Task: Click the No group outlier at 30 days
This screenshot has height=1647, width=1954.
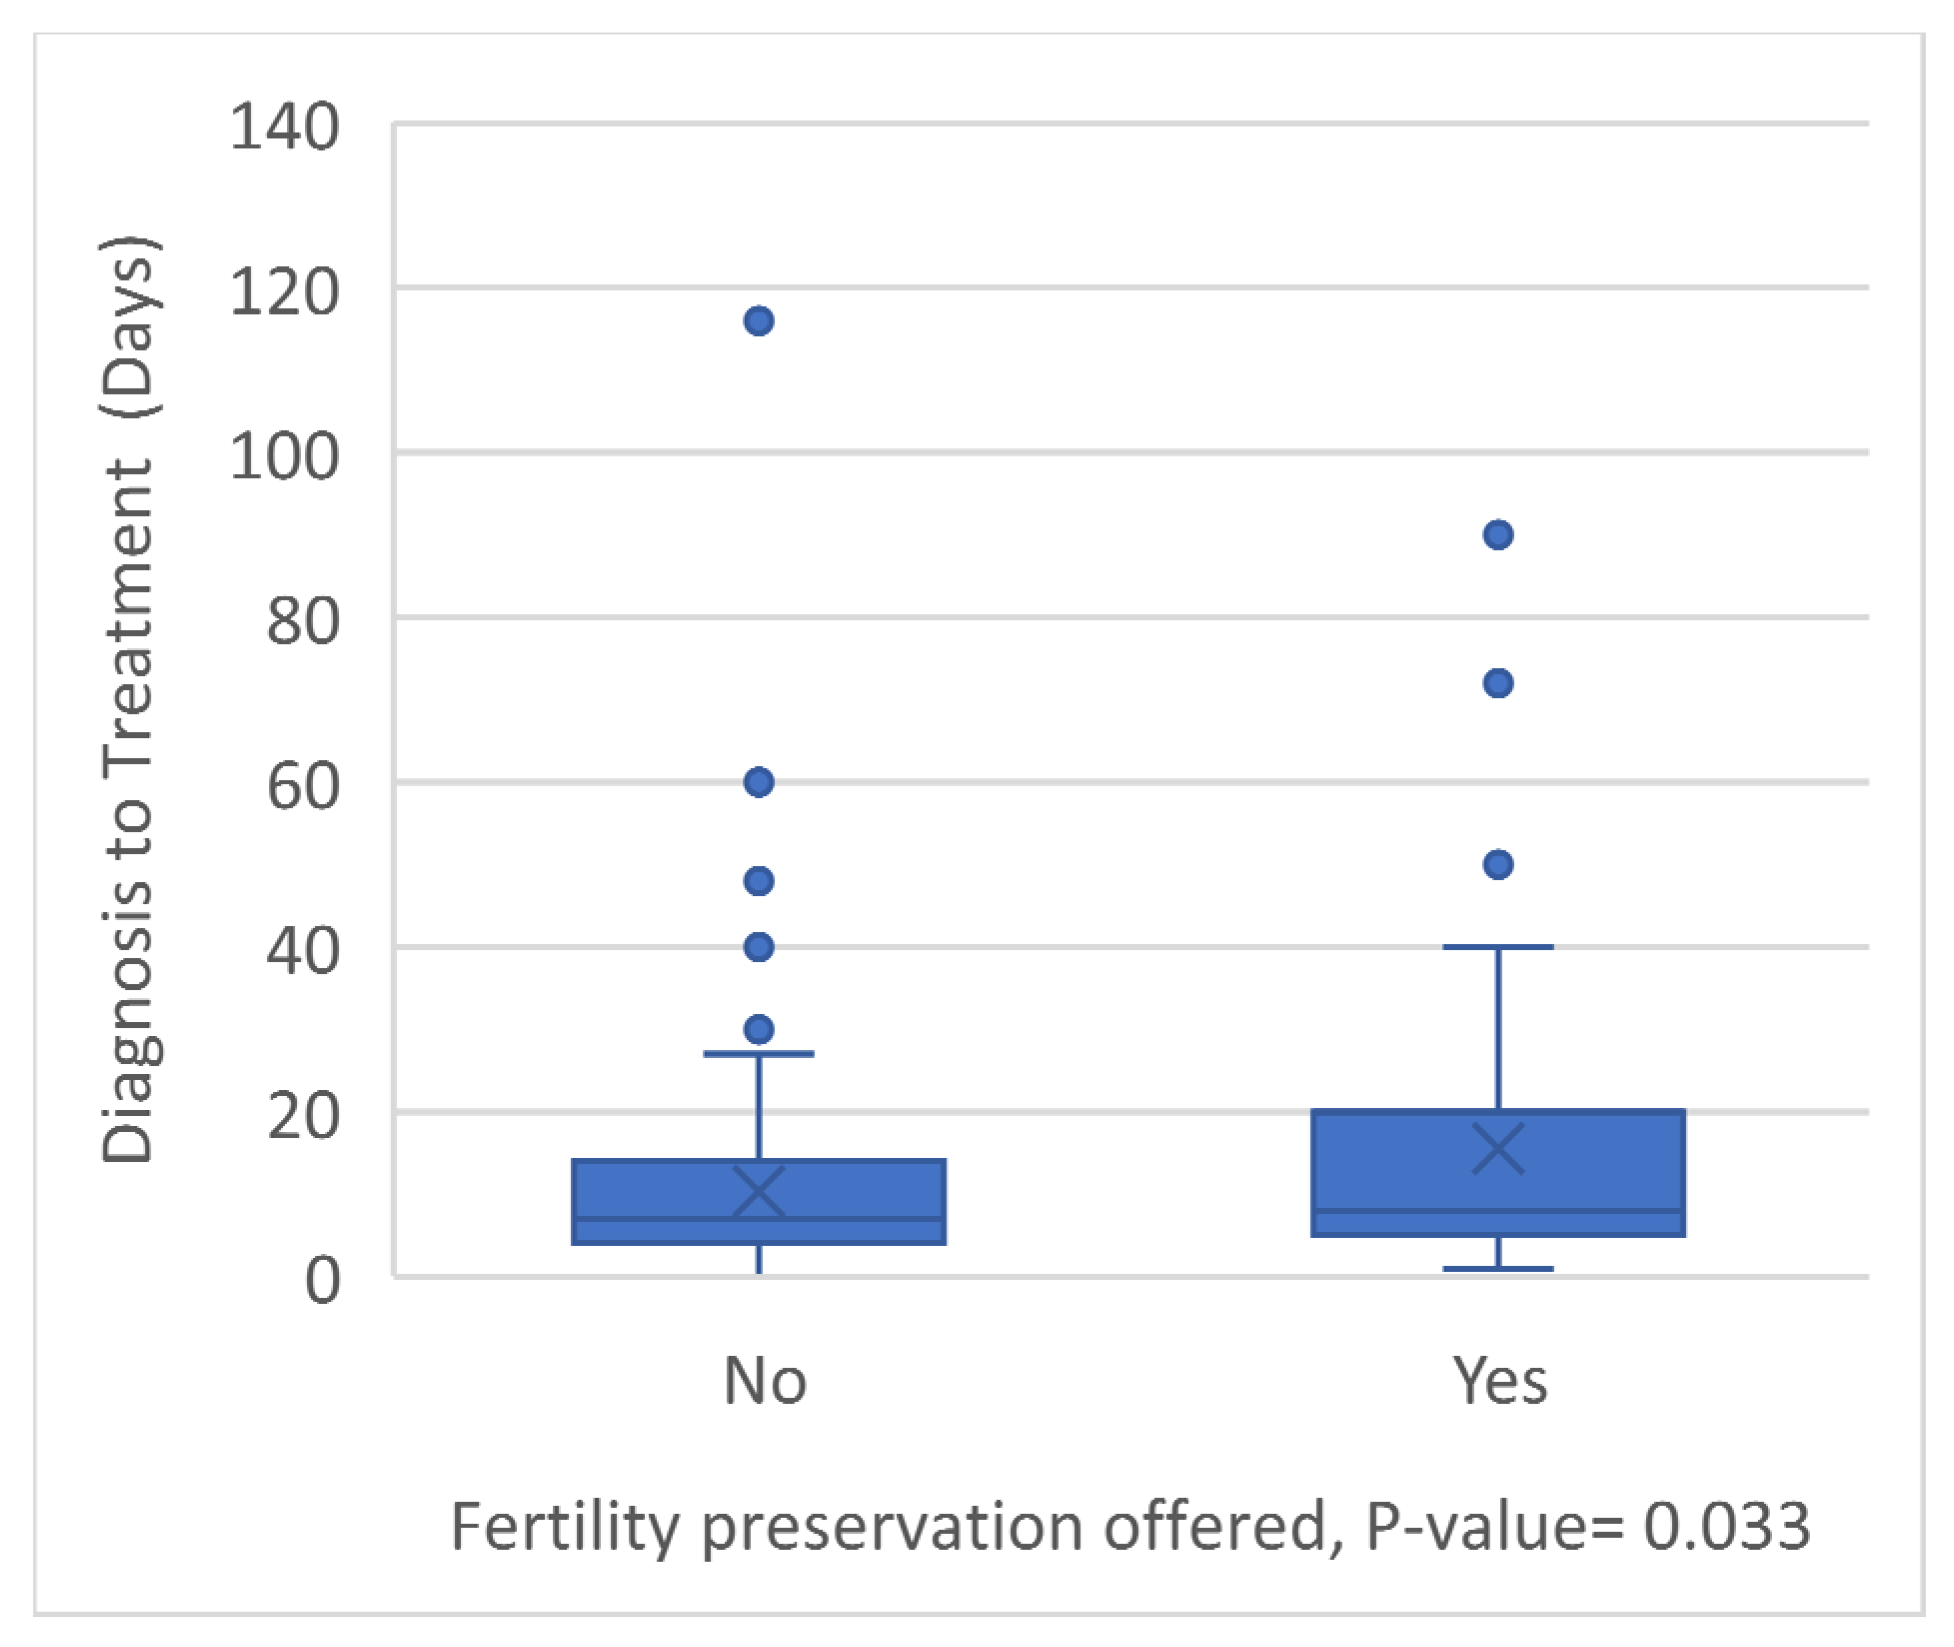Action: [x=758, y=1029]
